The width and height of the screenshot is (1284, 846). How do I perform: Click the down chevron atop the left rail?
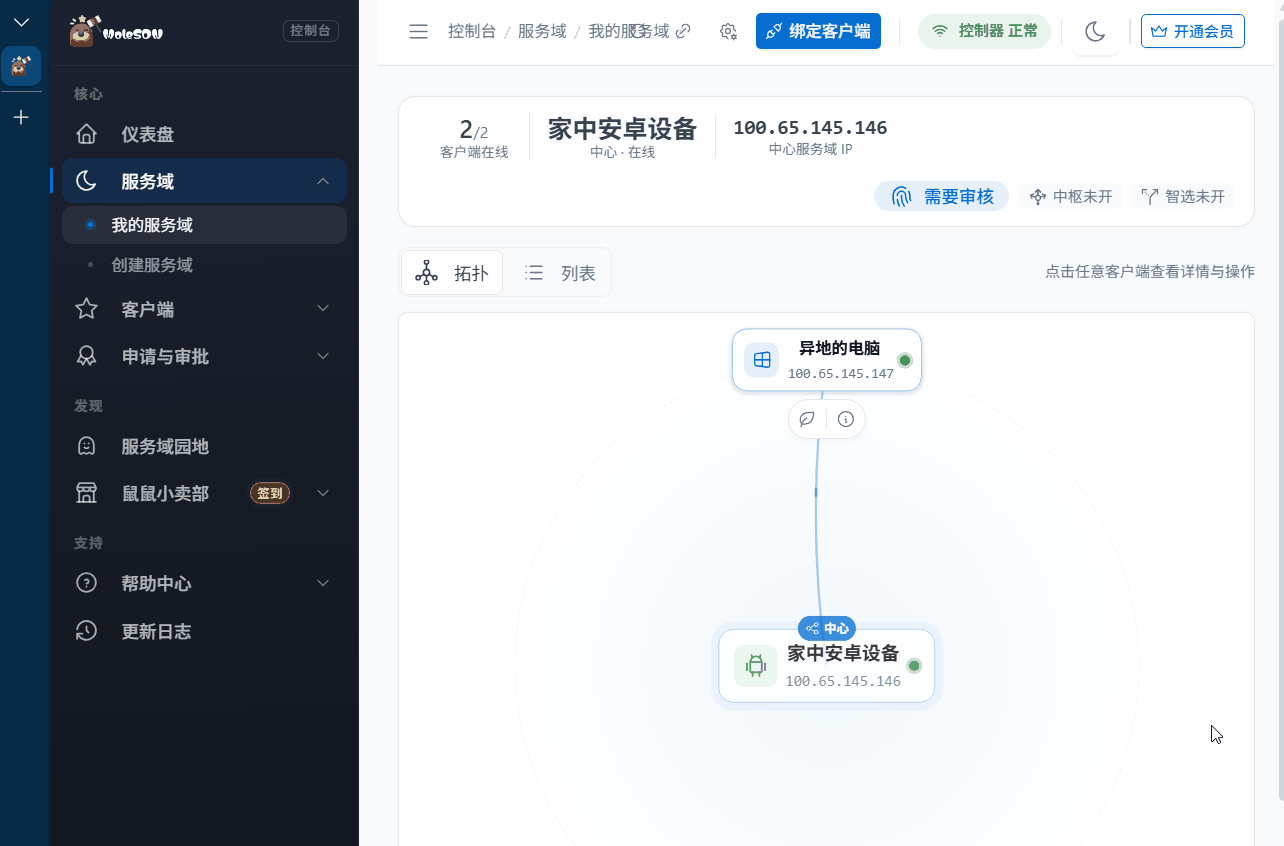[21, 22]
